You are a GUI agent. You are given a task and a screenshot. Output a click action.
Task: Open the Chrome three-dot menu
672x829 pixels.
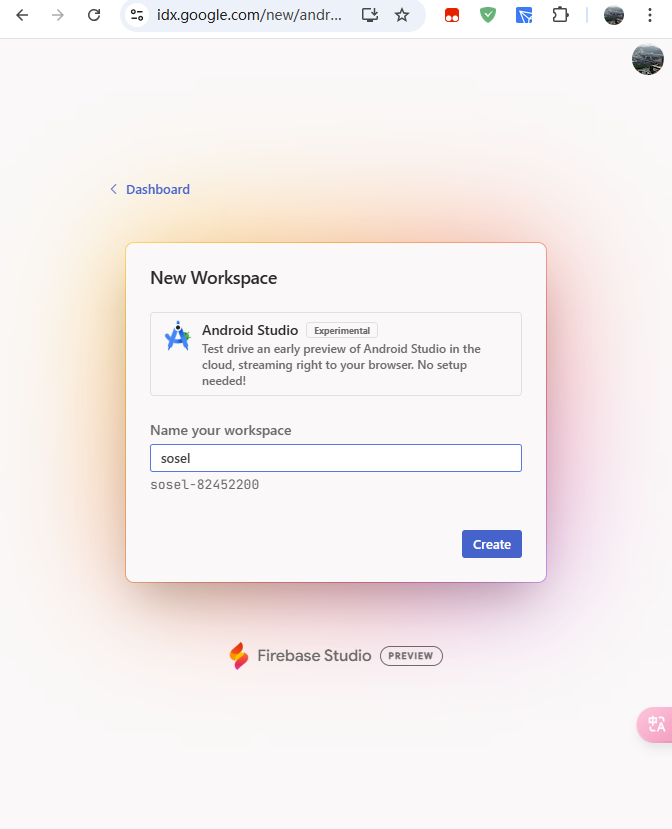(x=650, y=15)
